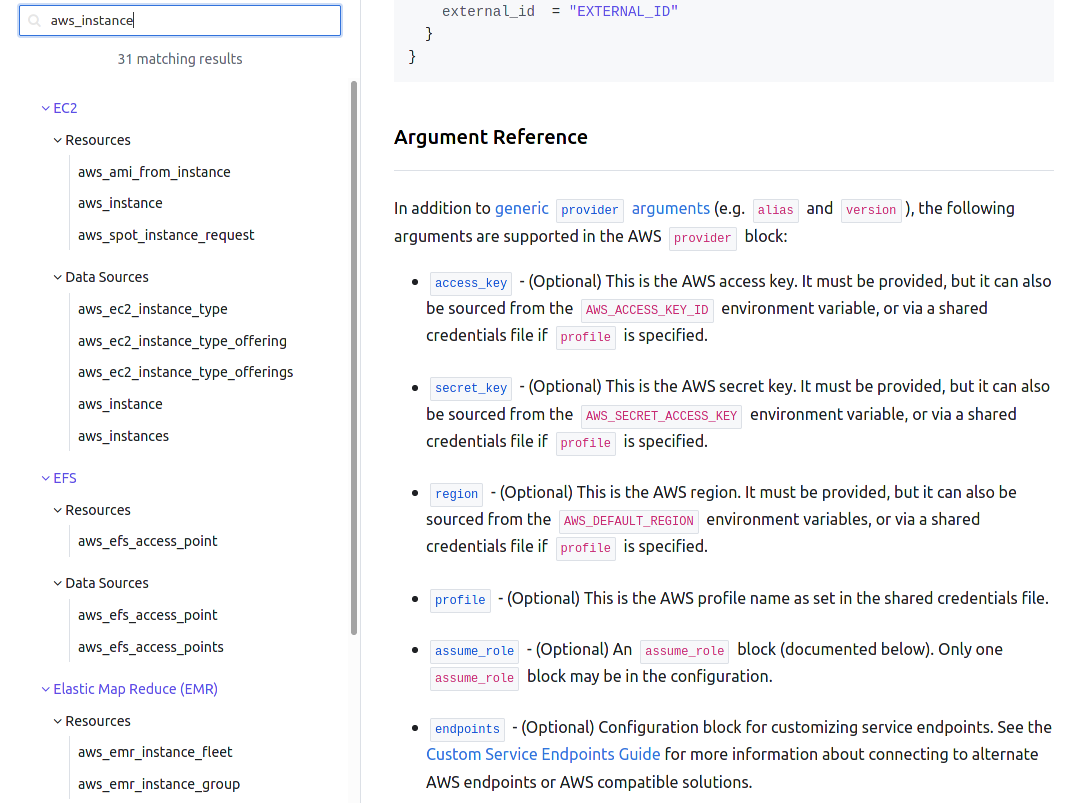Open aws_ec2_instance_type_offerings data source
The height and width of the screenshot is (803, 1078).
pyautogui.click(x=186, y=372)
